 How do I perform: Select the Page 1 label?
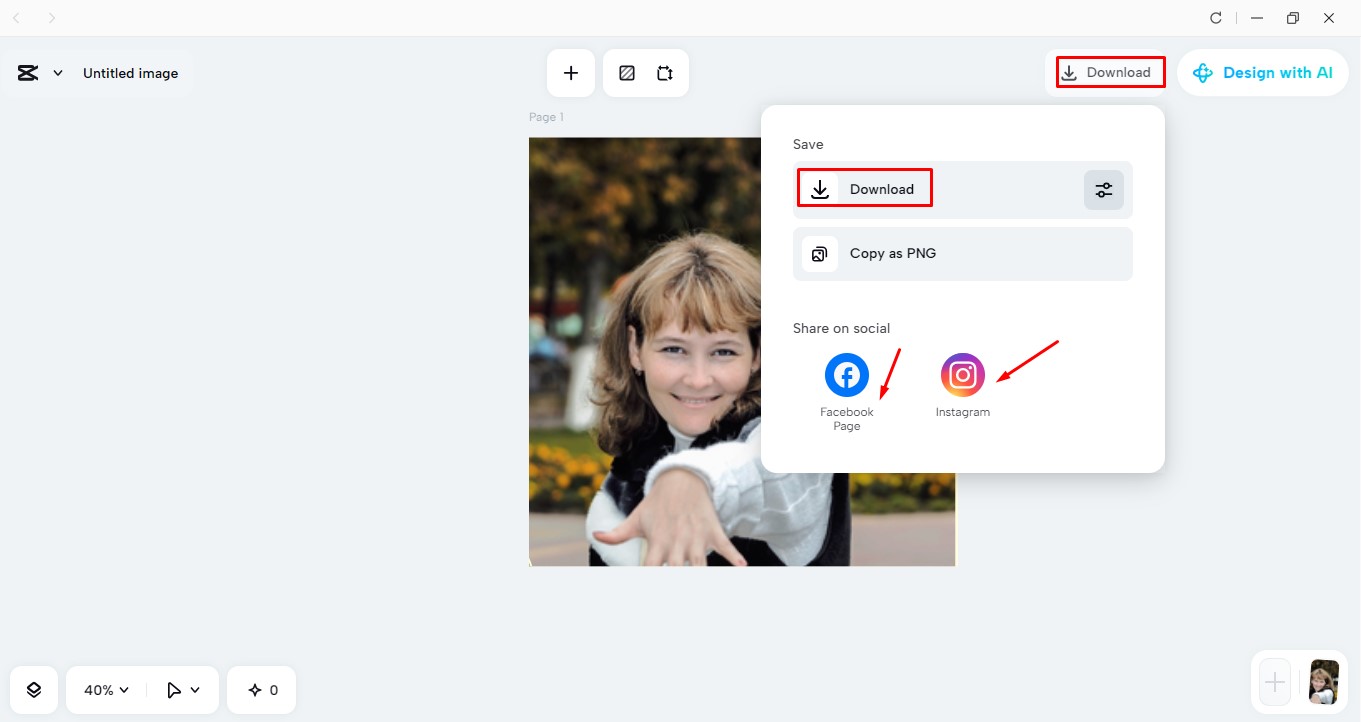[x=546, y=116]
